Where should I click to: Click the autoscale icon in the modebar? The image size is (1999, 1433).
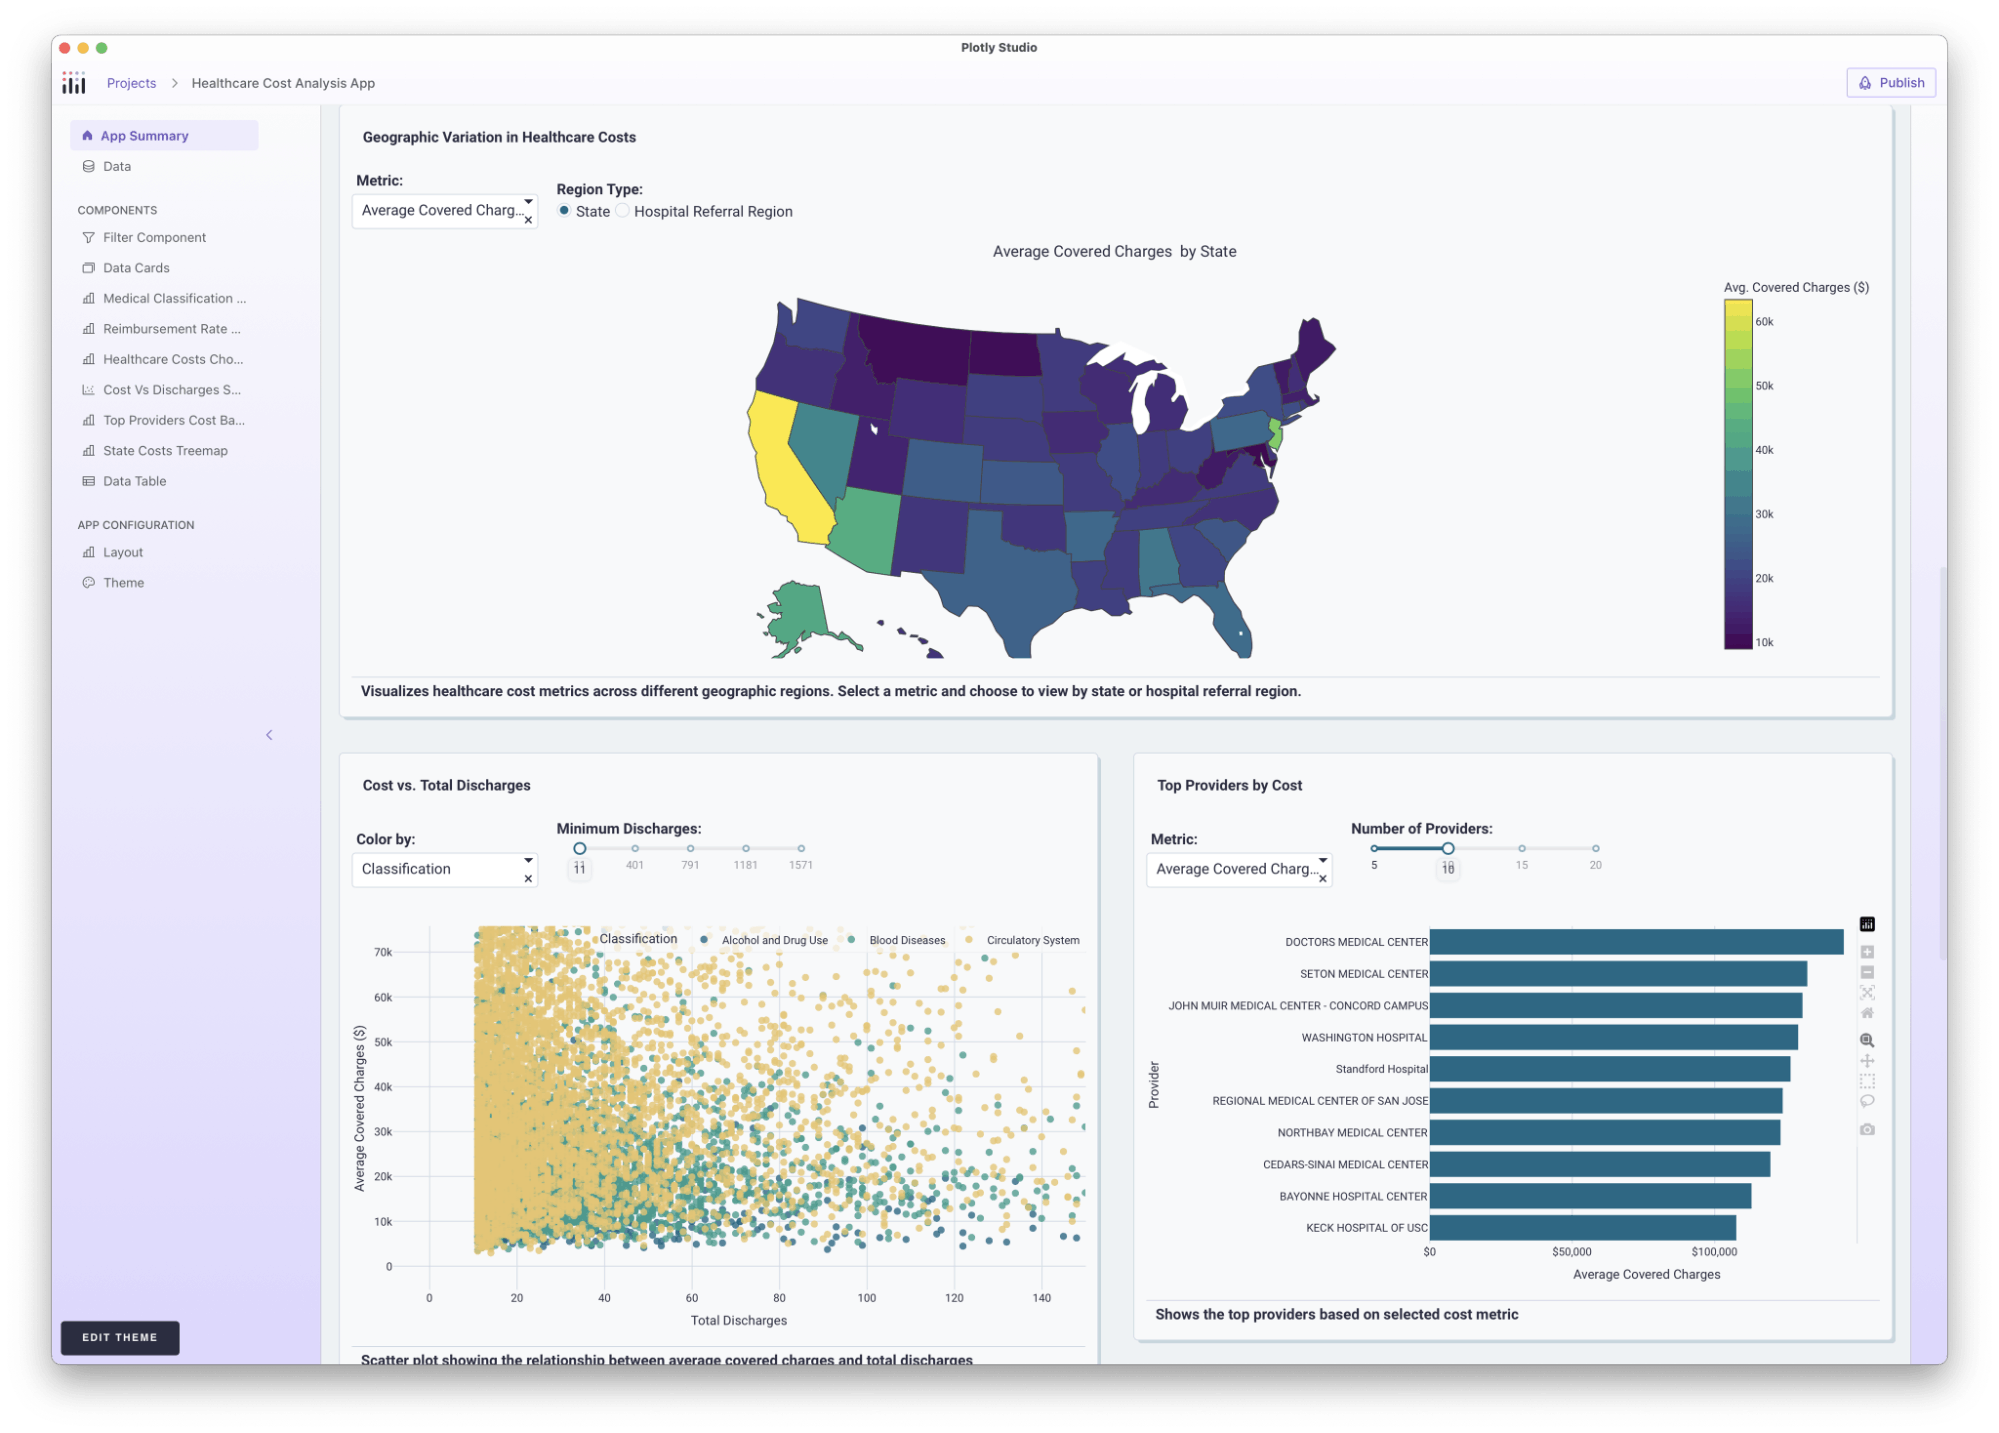click(x=1866, y=993)
